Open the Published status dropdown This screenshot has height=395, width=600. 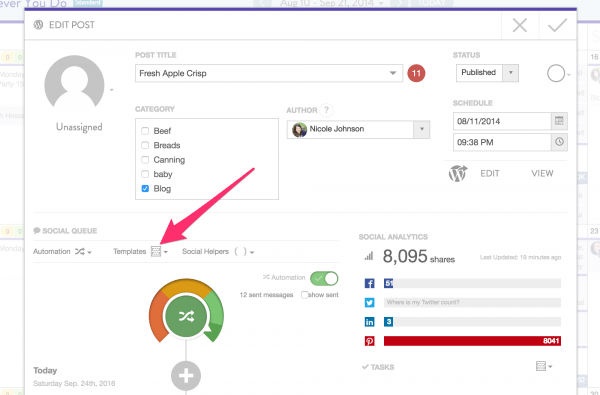click(487, 73)
